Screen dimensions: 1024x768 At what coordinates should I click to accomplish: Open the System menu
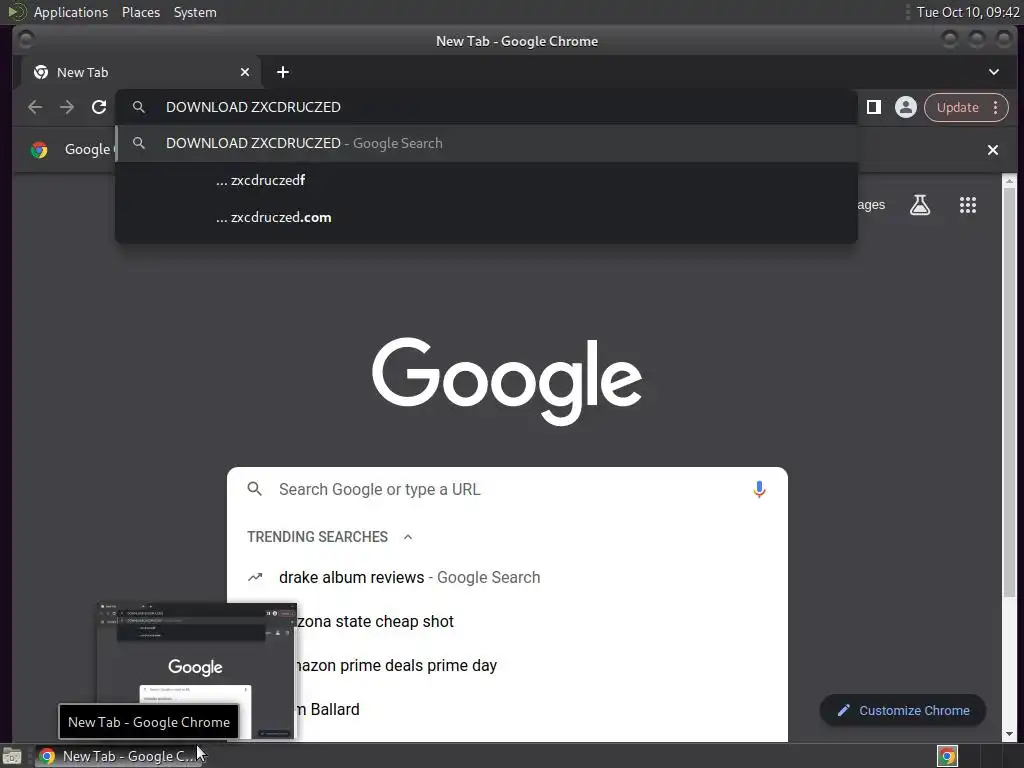coord(195,12)
